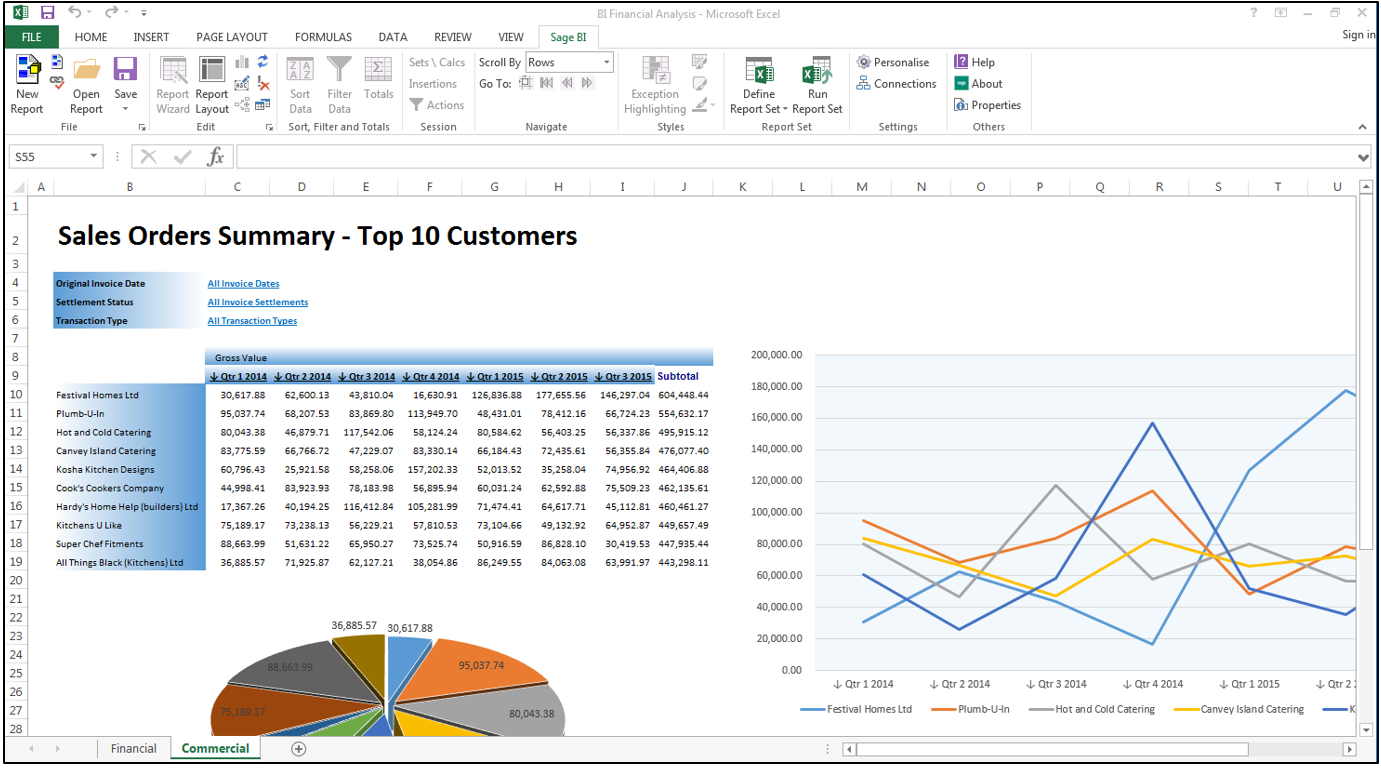Collapse the ribbon with the chevron
1381x769 pixels.
1362,127
